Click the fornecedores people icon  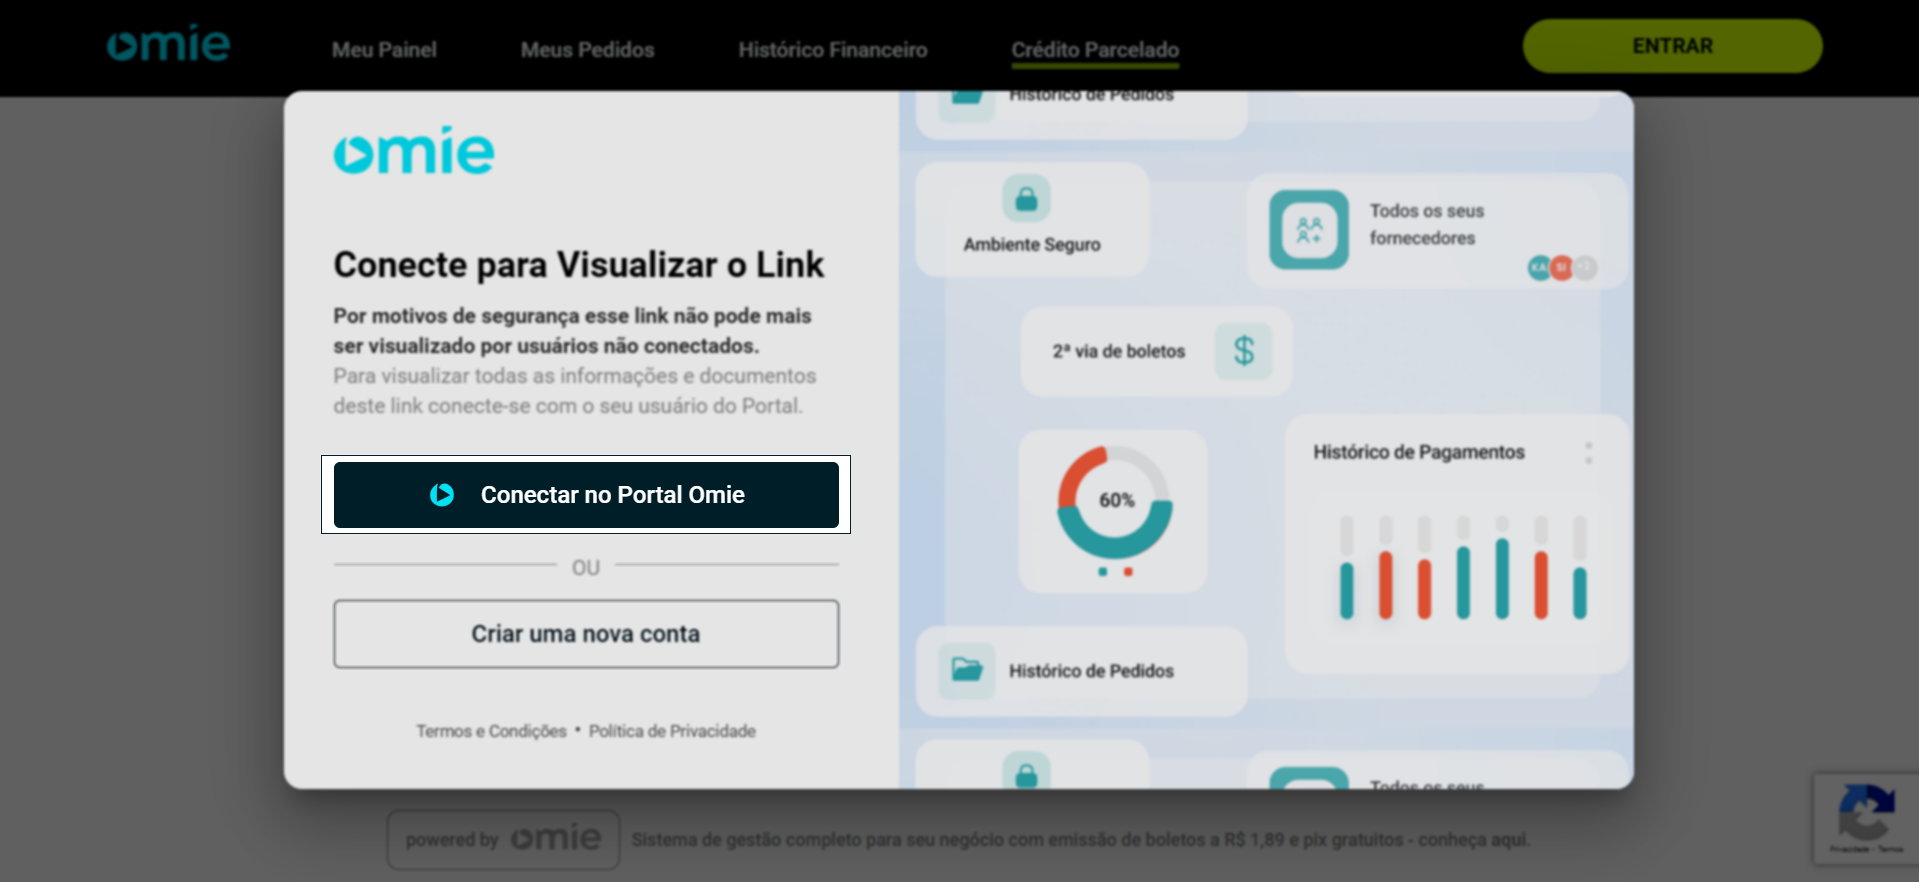coord(1309,230)
